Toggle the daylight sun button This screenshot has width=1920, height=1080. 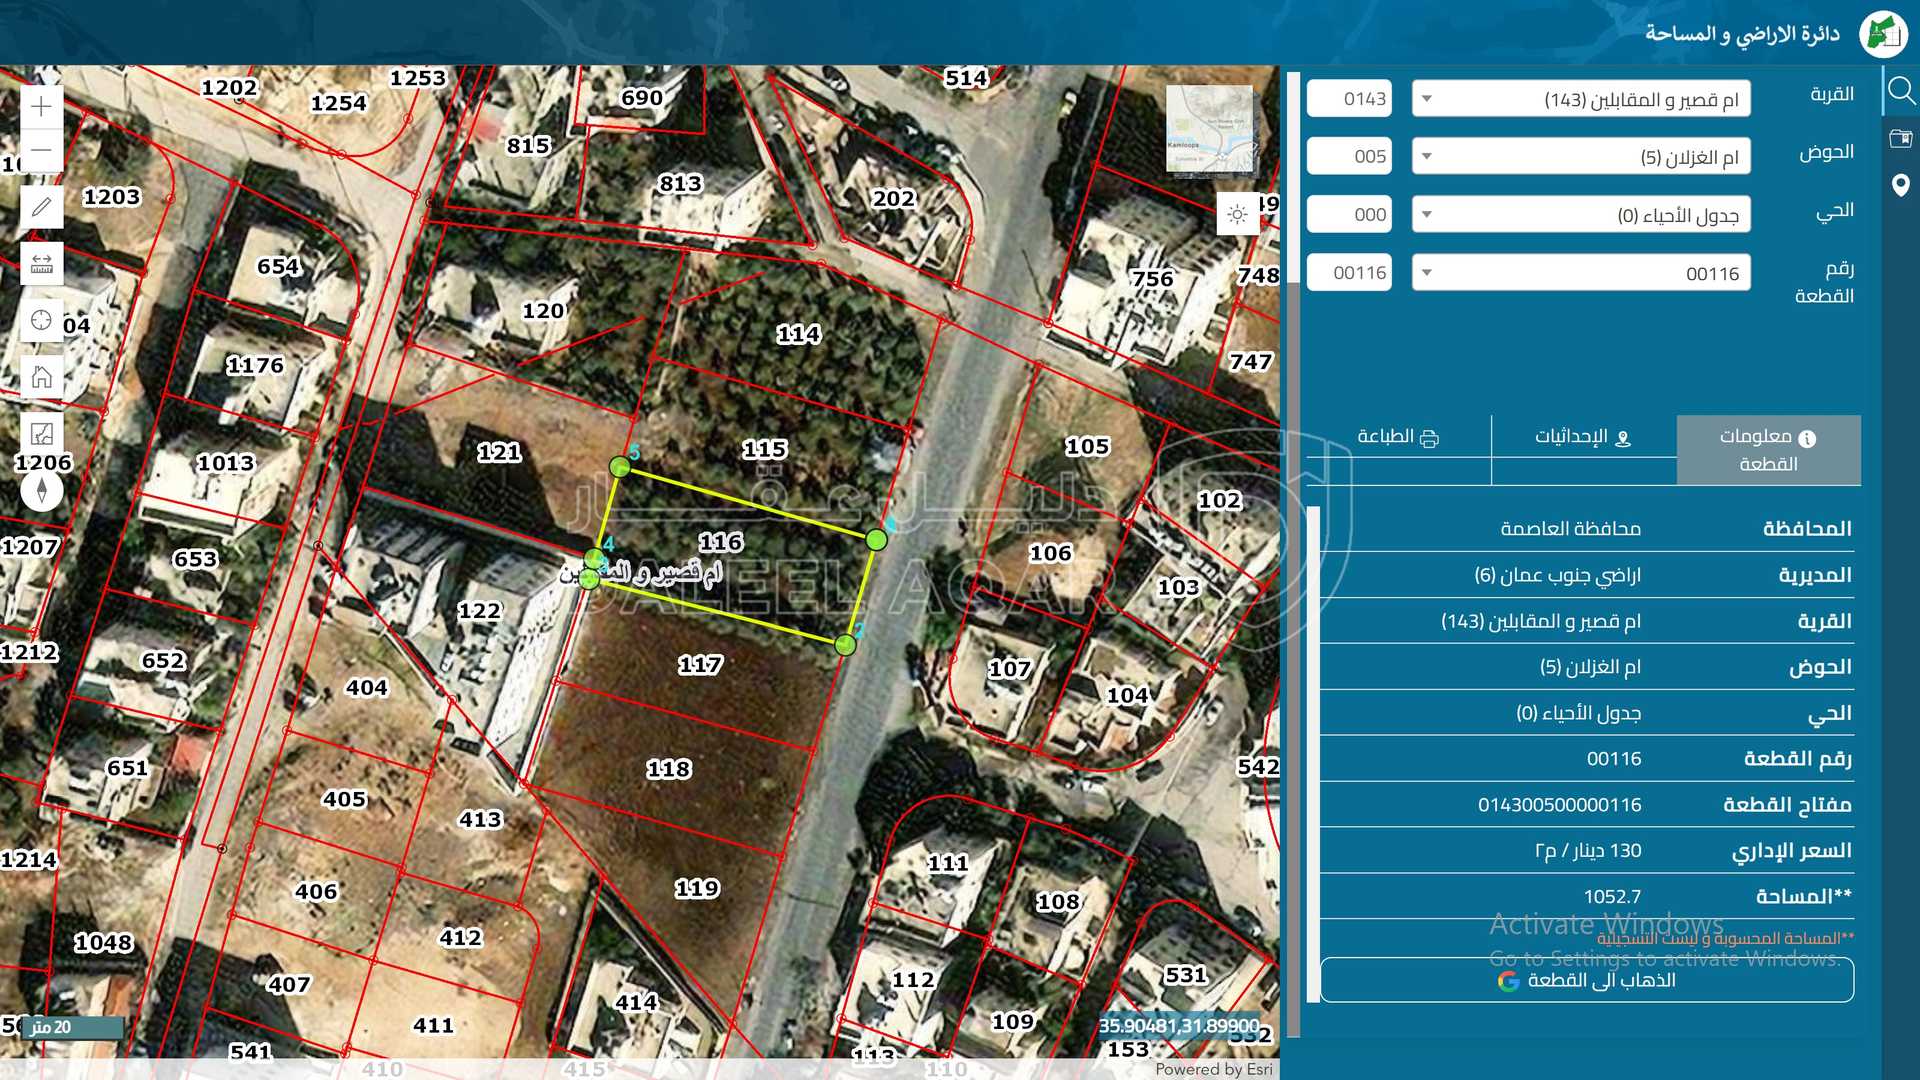1237,214
